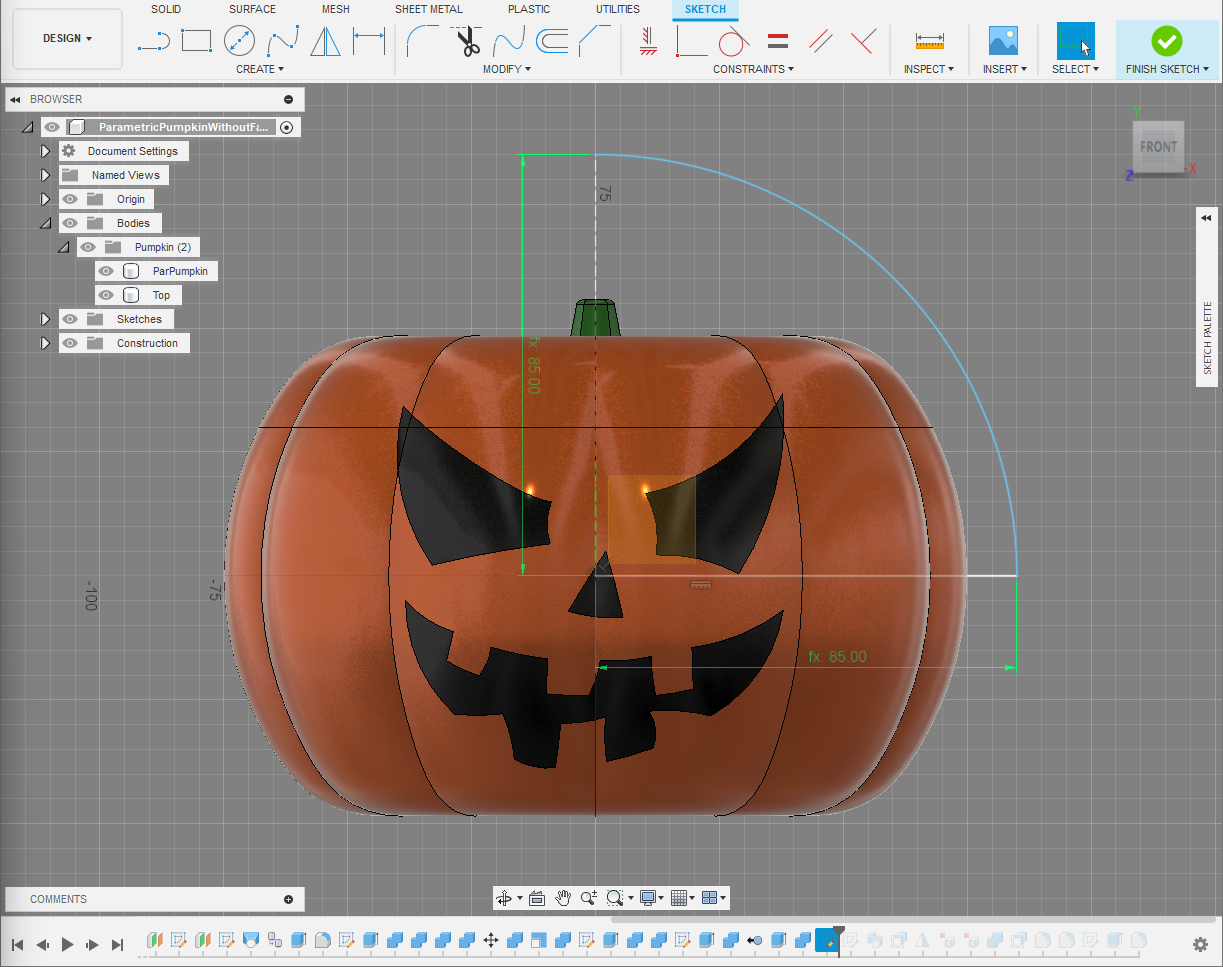Viewport: 1223px width, 967px height.
Task: Activate the Pan tool in navigation bar
Action: click(562, 897)
